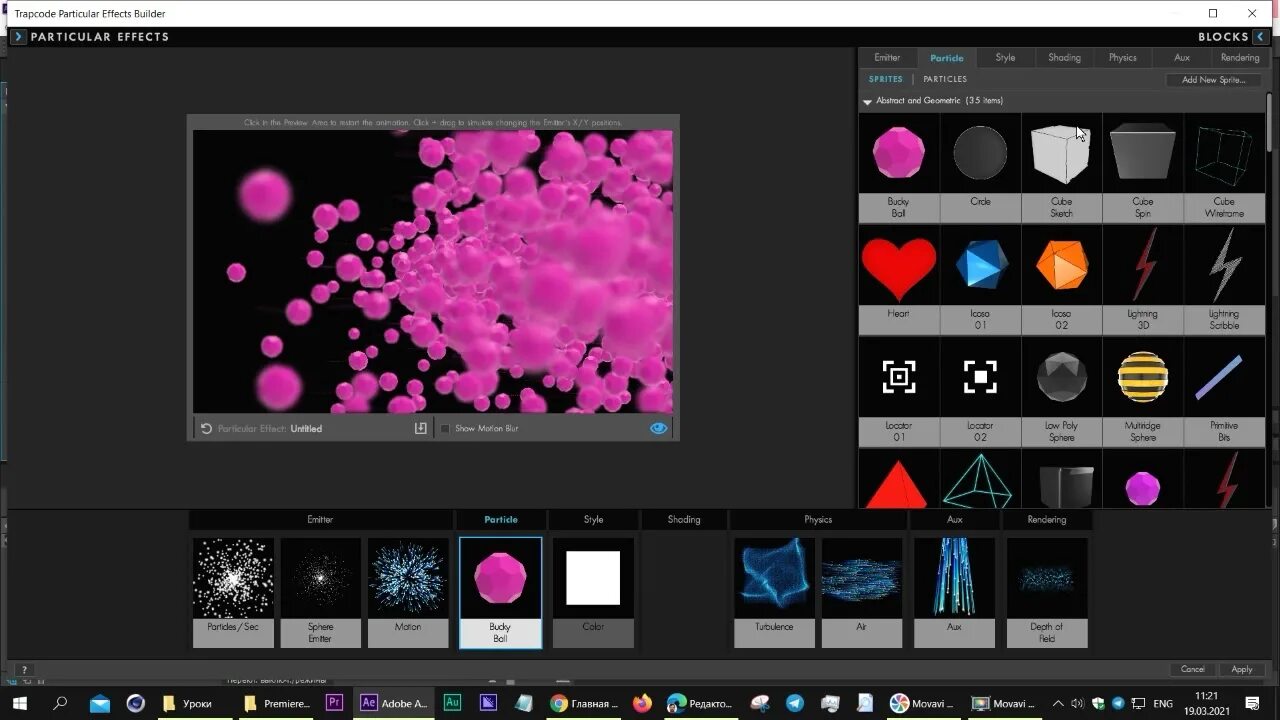Open Adobe Audition from taskbar
Image resolution: width=1280 pixels, height=720 pixels.
pos(452,703)
